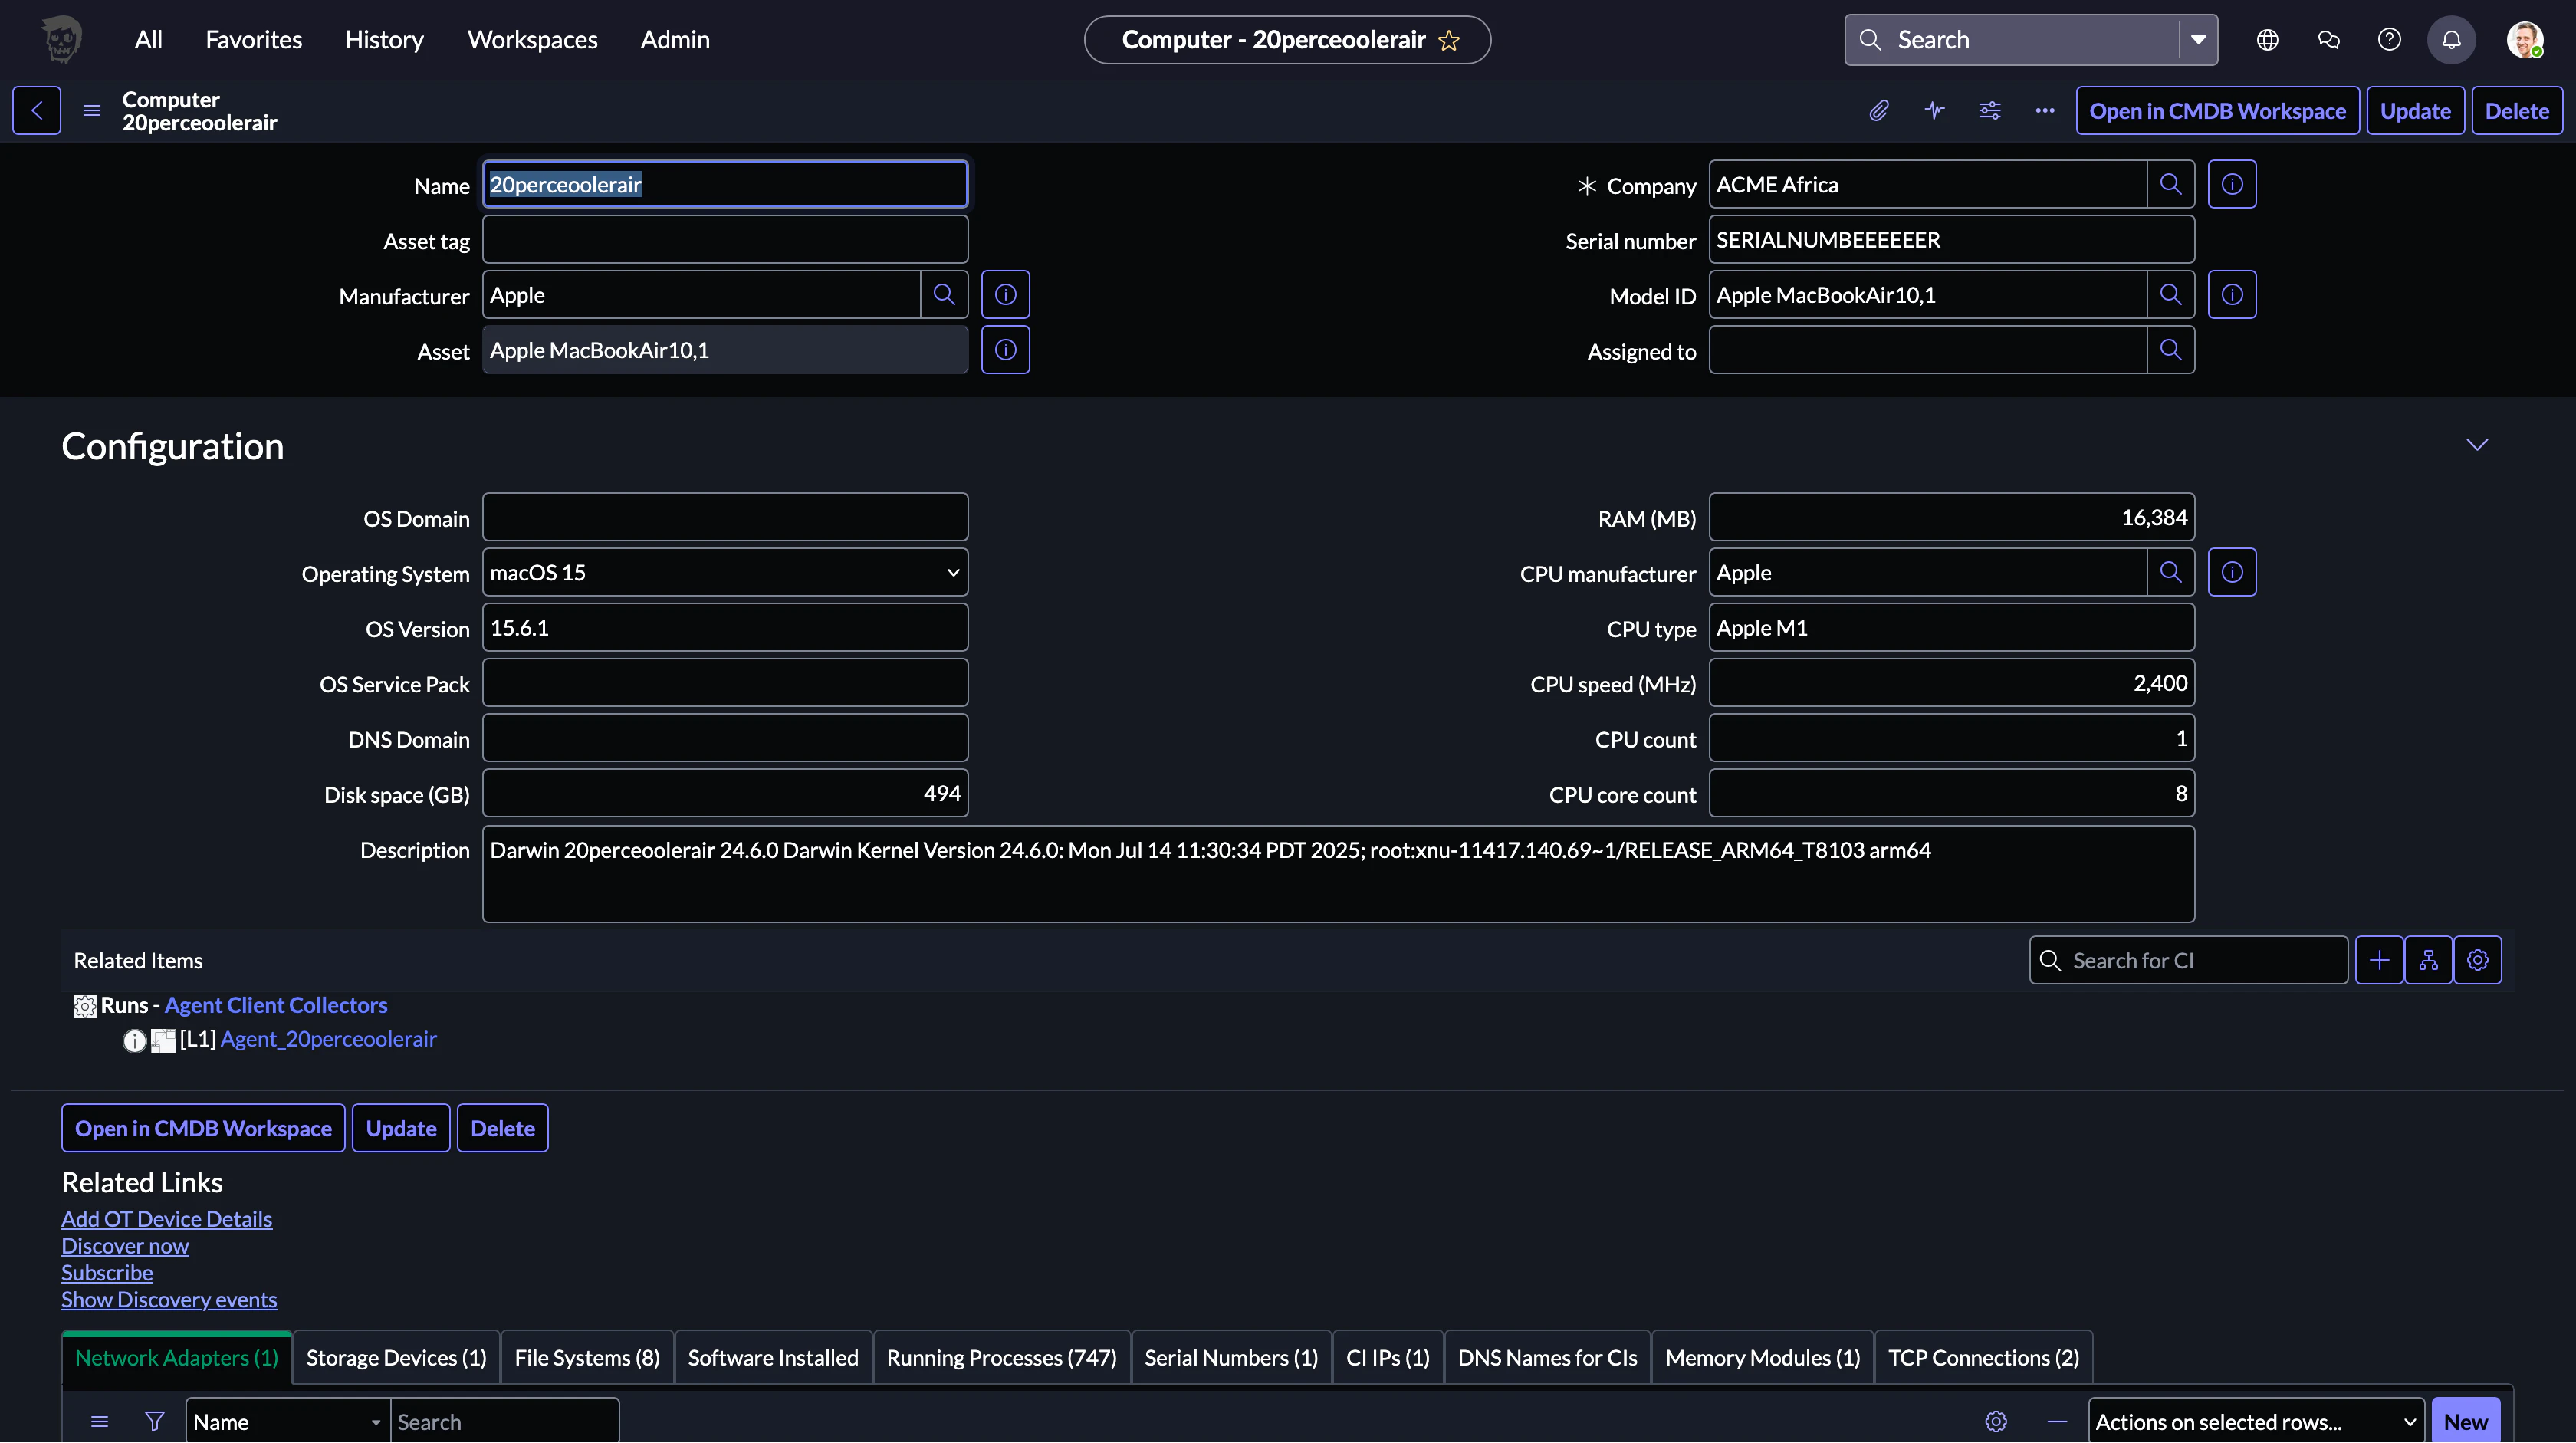Preview CPU manufacturer record info icon

pyautogui.click(x=2232, y=572)
